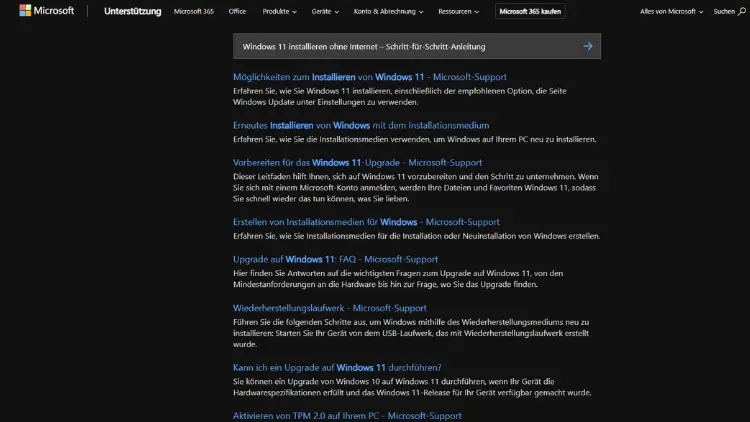Open Aktivieren von TPM 2.0 link

coord(347,416)
